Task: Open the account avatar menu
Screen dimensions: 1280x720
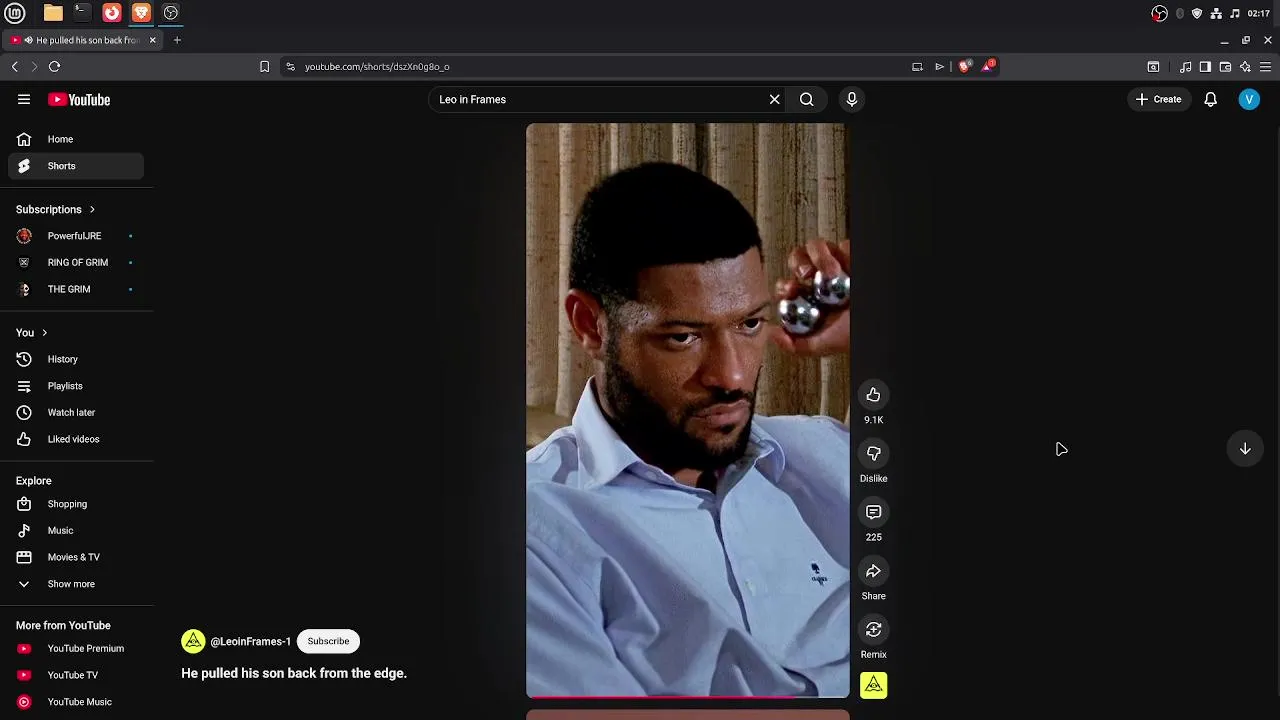Action: [1249, 99]
